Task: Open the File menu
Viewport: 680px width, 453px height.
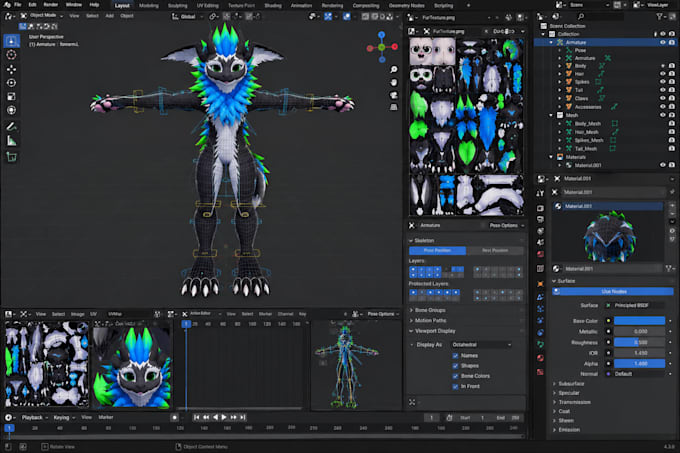Action: [18, 5]
